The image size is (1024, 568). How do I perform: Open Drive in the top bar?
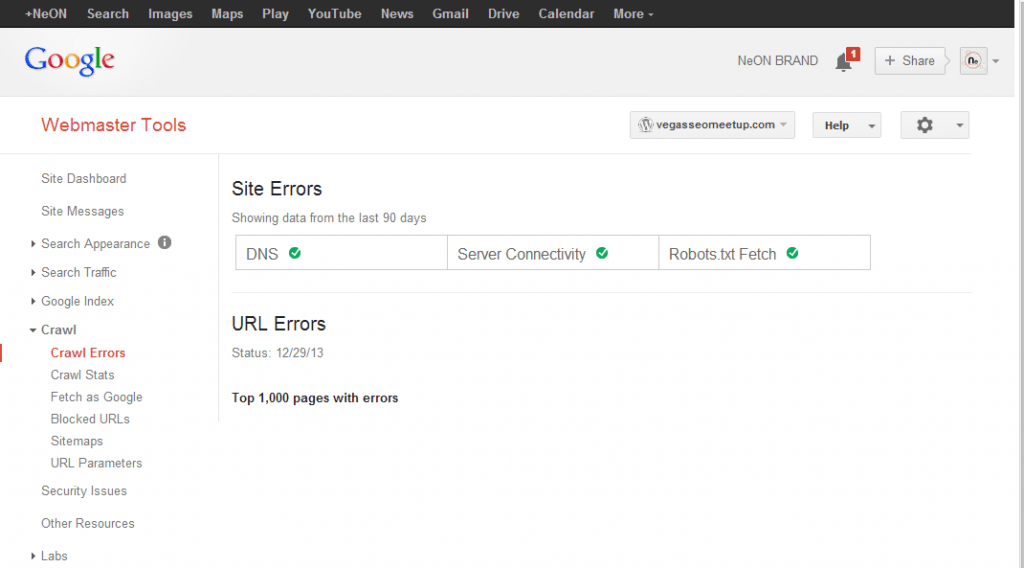[504, 14]
